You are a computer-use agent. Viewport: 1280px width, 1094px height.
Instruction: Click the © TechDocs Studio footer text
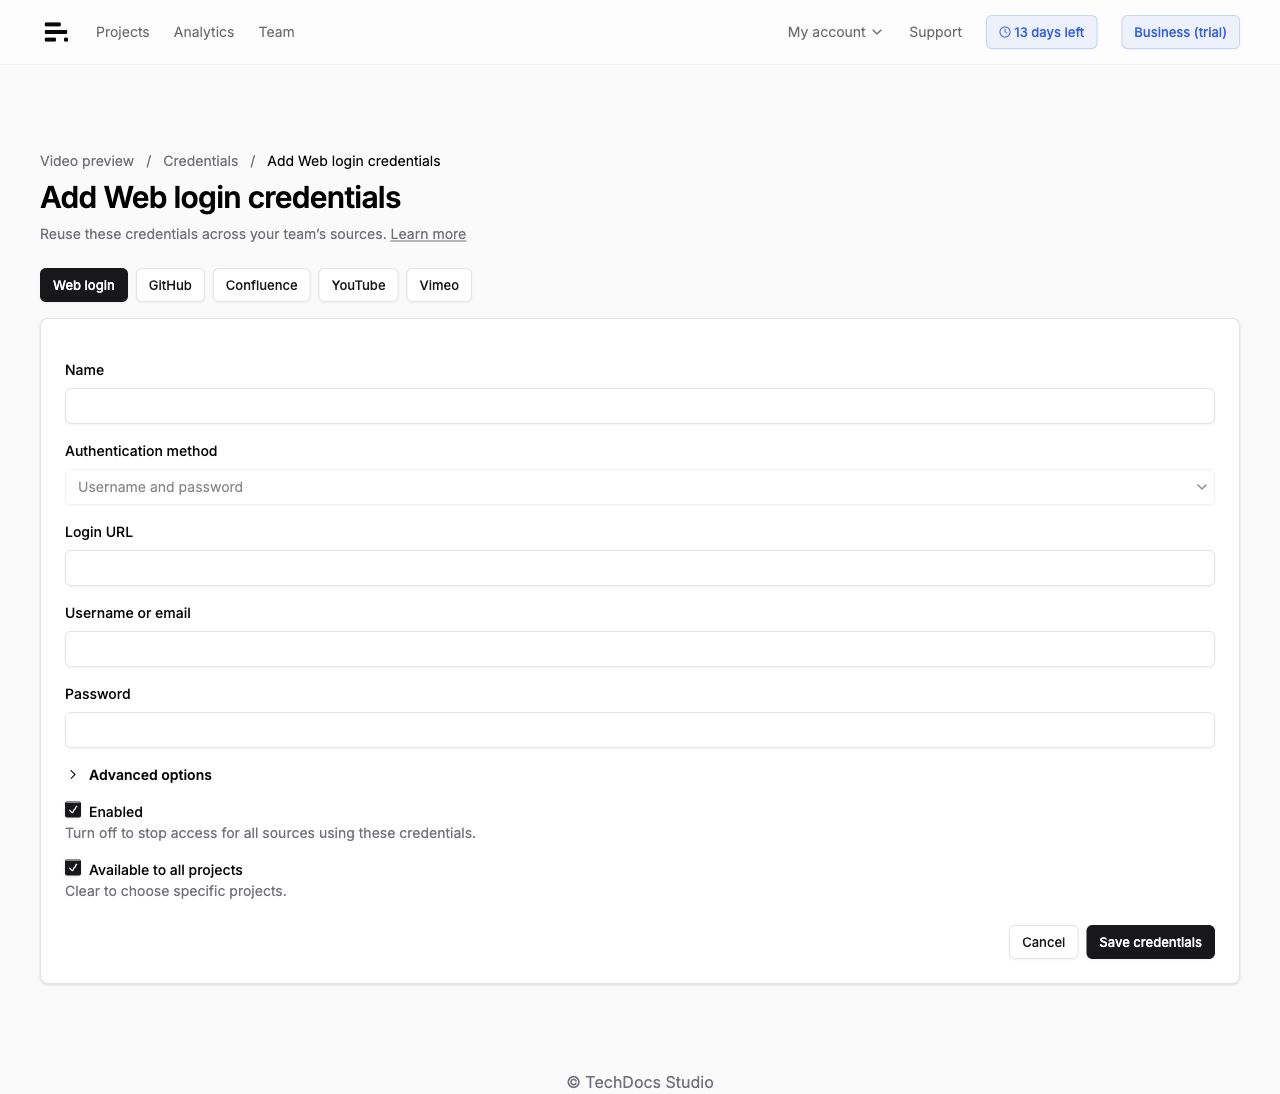[x=640, y=1082]
